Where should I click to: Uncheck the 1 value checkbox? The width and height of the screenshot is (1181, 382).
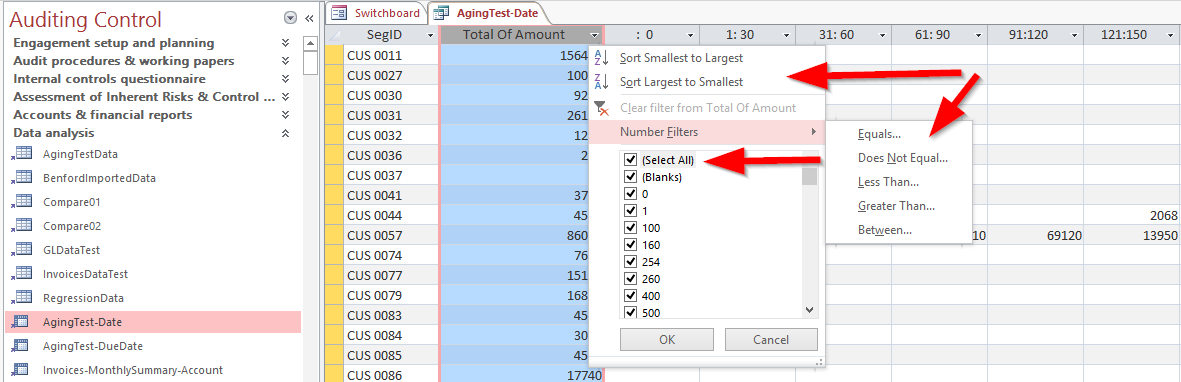[630, 211]
